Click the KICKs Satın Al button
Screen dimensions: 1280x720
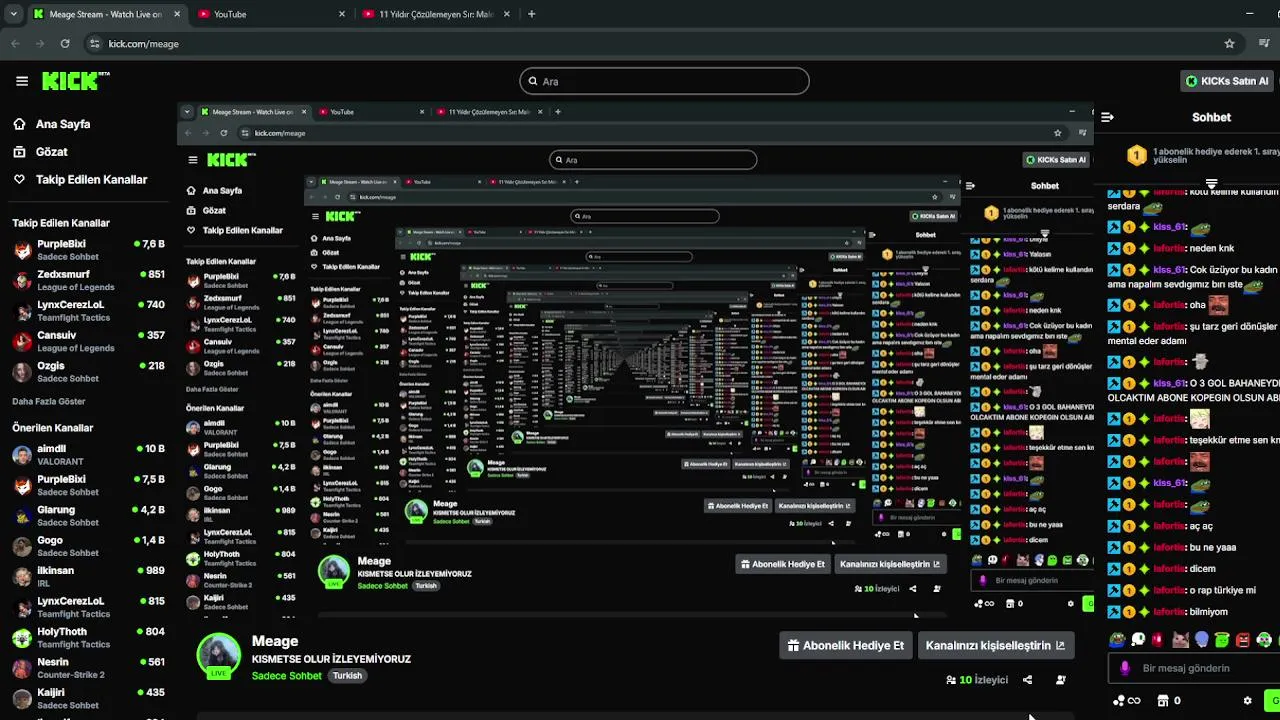1227,81
